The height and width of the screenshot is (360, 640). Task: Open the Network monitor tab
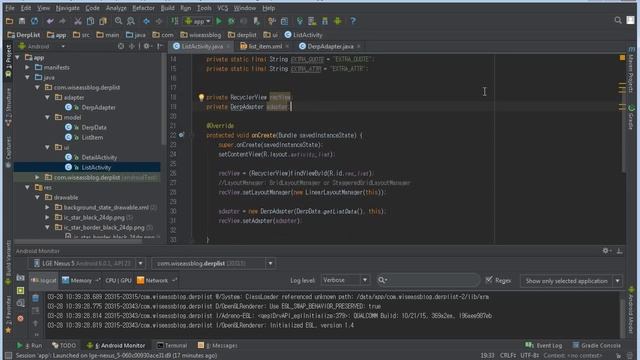click(x=156, y=281)
